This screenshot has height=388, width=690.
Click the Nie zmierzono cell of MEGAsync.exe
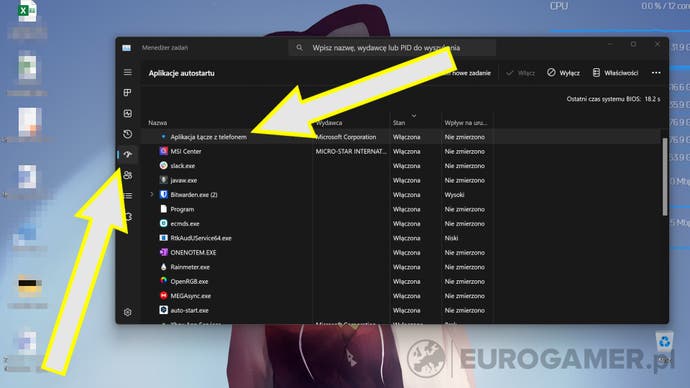pos(465,296)
